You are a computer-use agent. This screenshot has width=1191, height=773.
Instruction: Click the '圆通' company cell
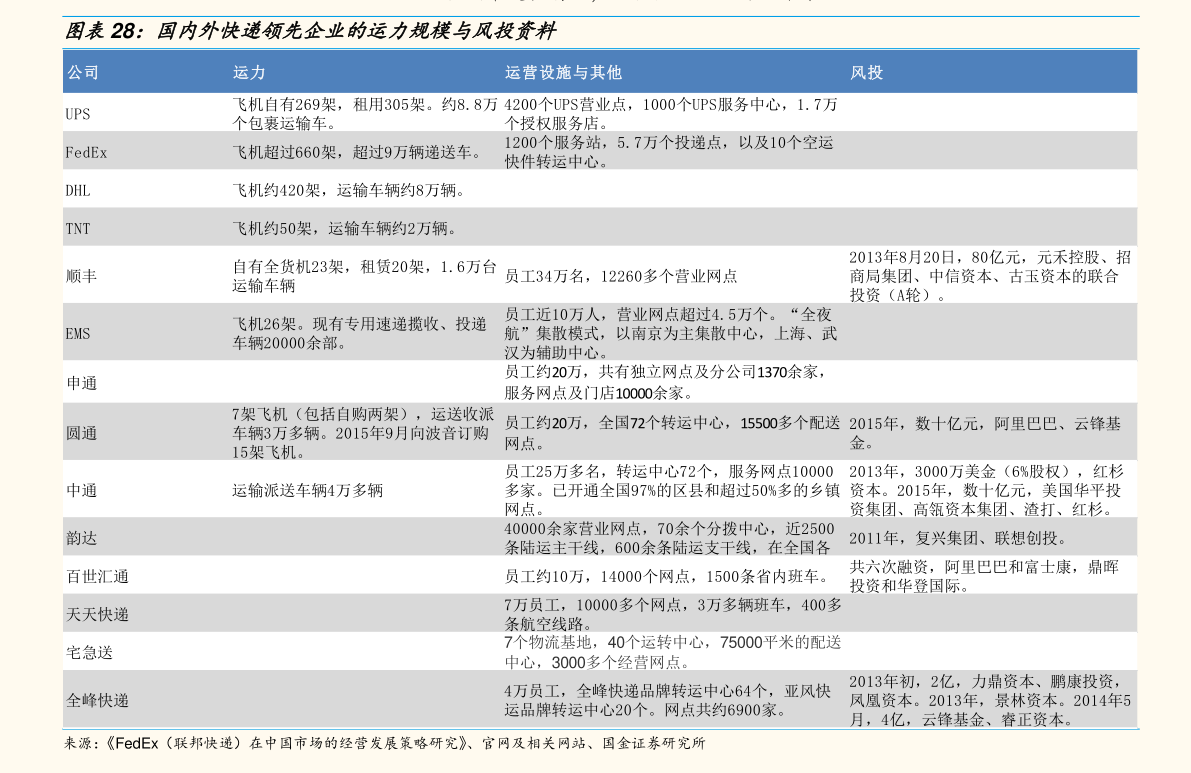(81, 434)
